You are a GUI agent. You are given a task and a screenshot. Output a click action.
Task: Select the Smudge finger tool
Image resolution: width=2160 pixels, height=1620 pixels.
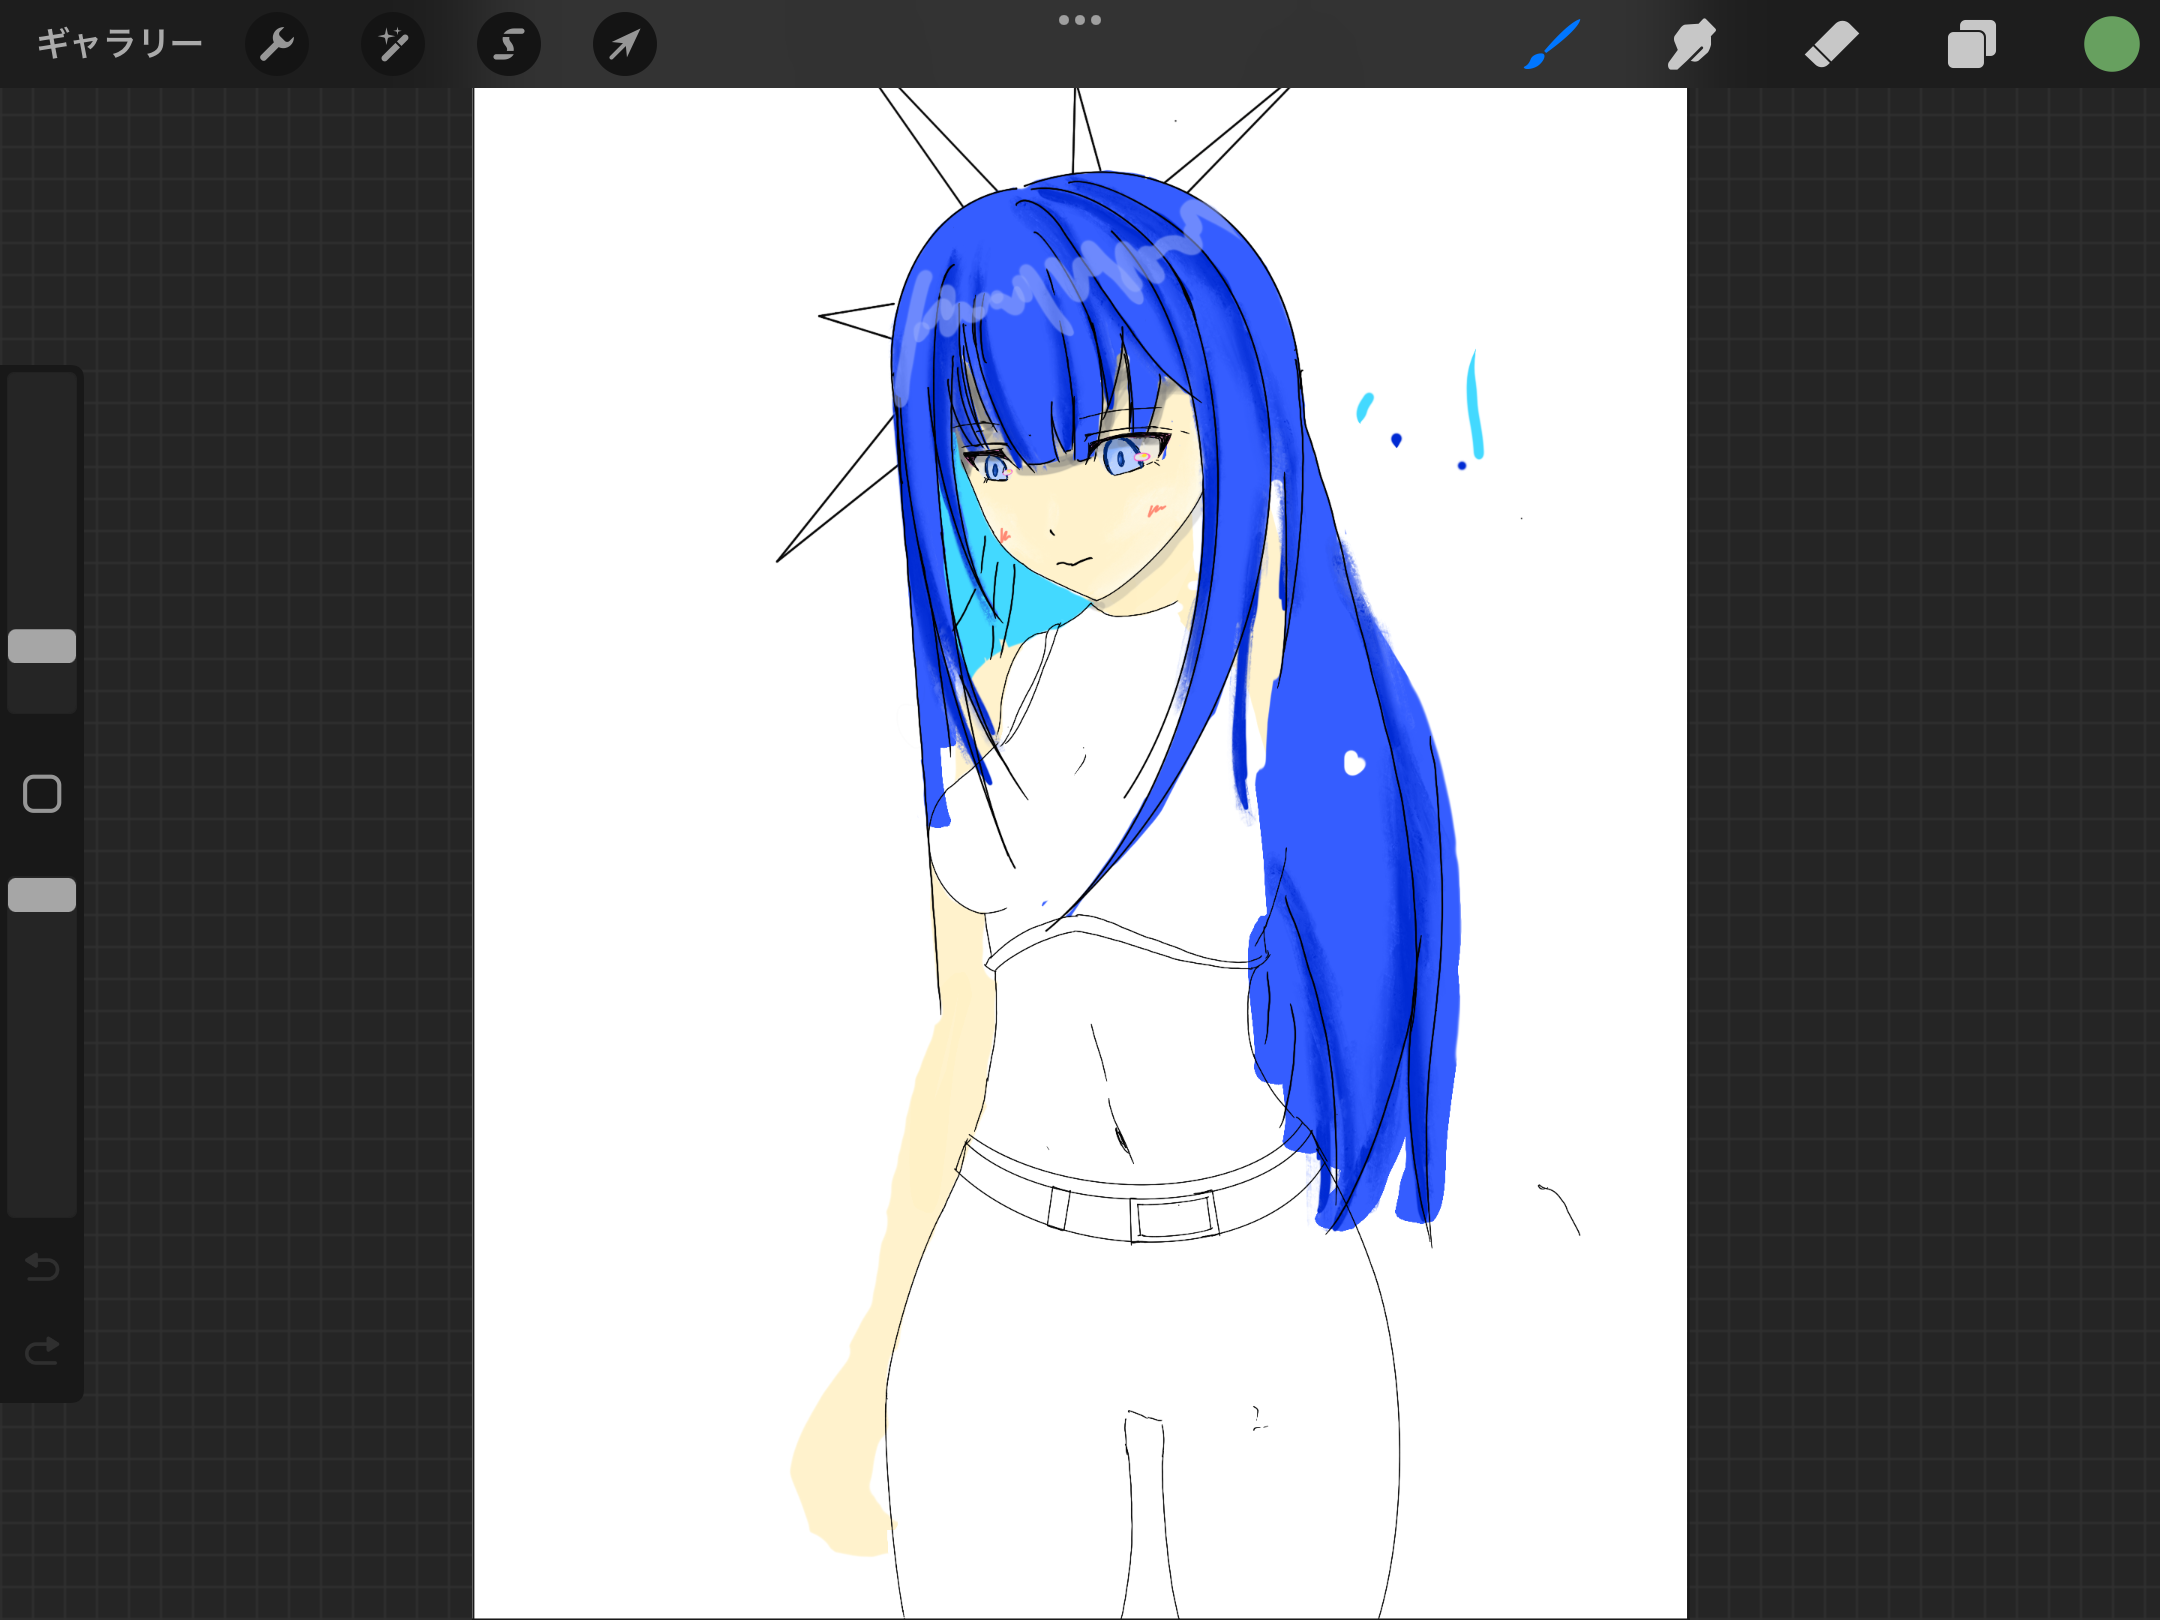[1691, 44]
